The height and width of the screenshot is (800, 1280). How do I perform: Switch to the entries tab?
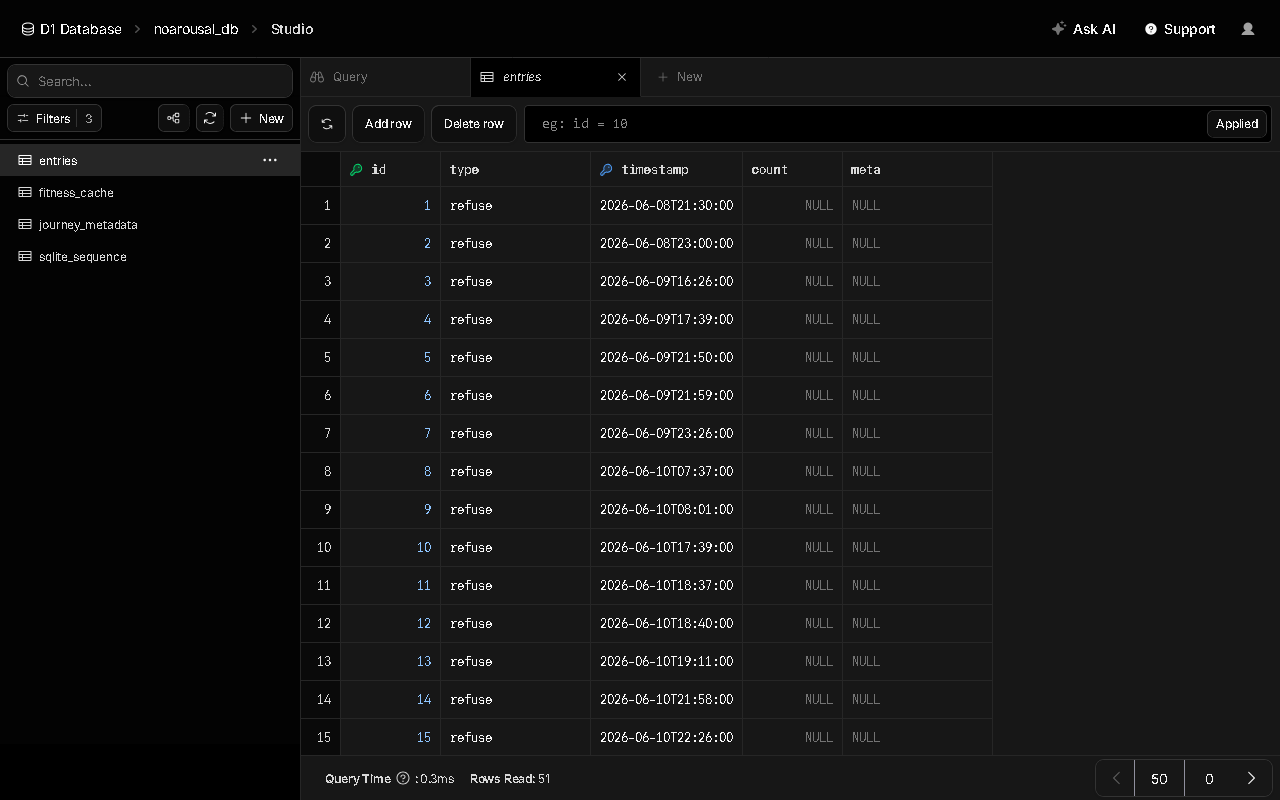(555, 77)
